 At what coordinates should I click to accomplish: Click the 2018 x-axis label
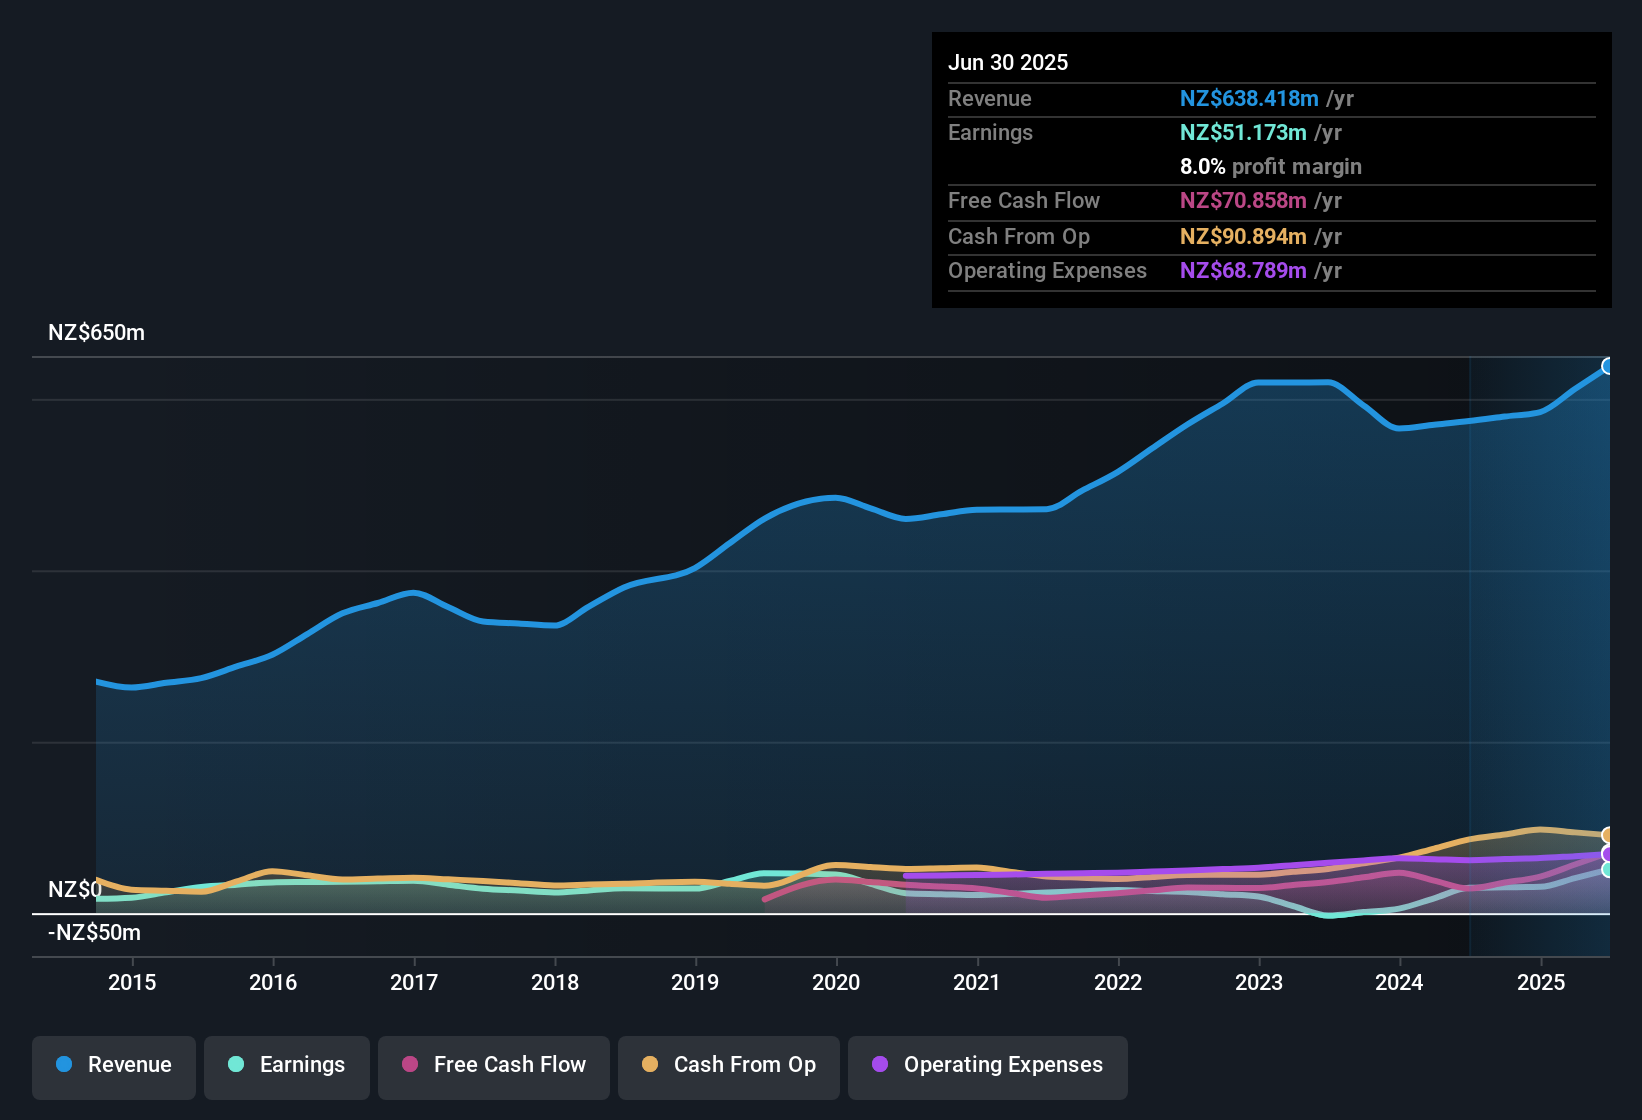[555, 982]
